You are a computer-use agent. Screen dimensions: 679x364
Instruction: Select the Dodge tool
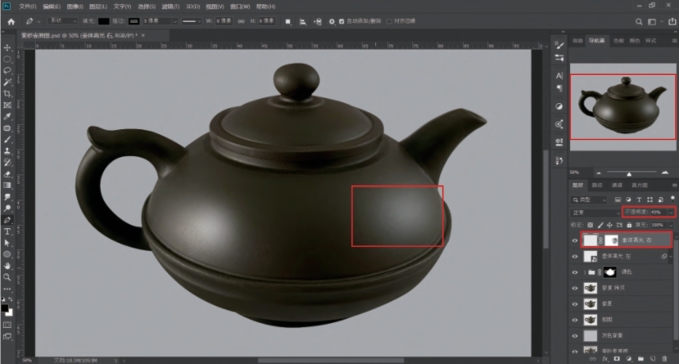click(x=7, y=209)
